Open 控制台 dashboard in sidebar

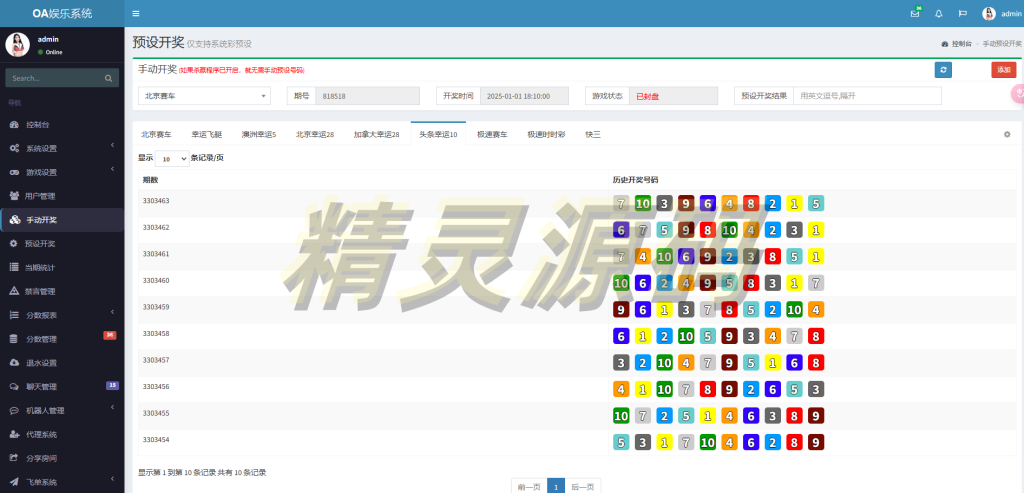[62, 125]
